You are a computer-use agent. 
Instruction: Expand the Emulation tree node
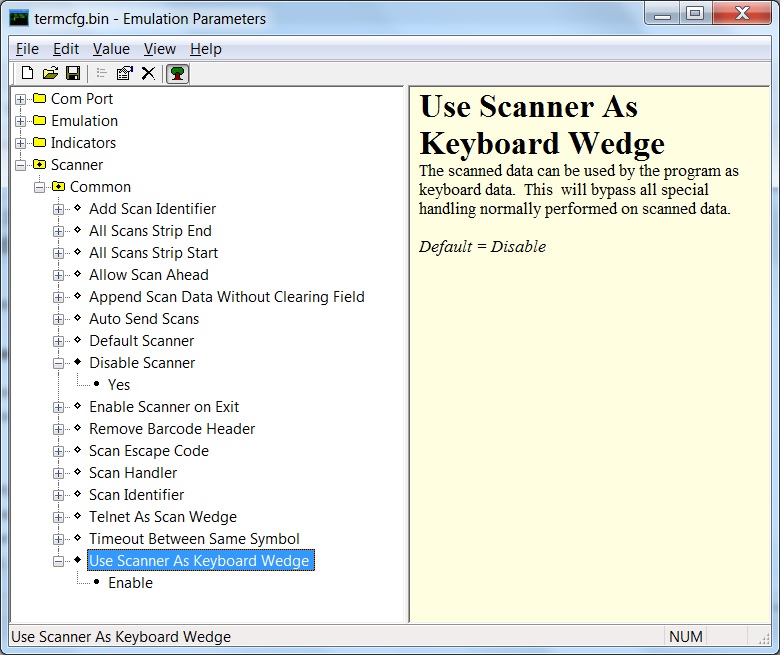(20, 121)
